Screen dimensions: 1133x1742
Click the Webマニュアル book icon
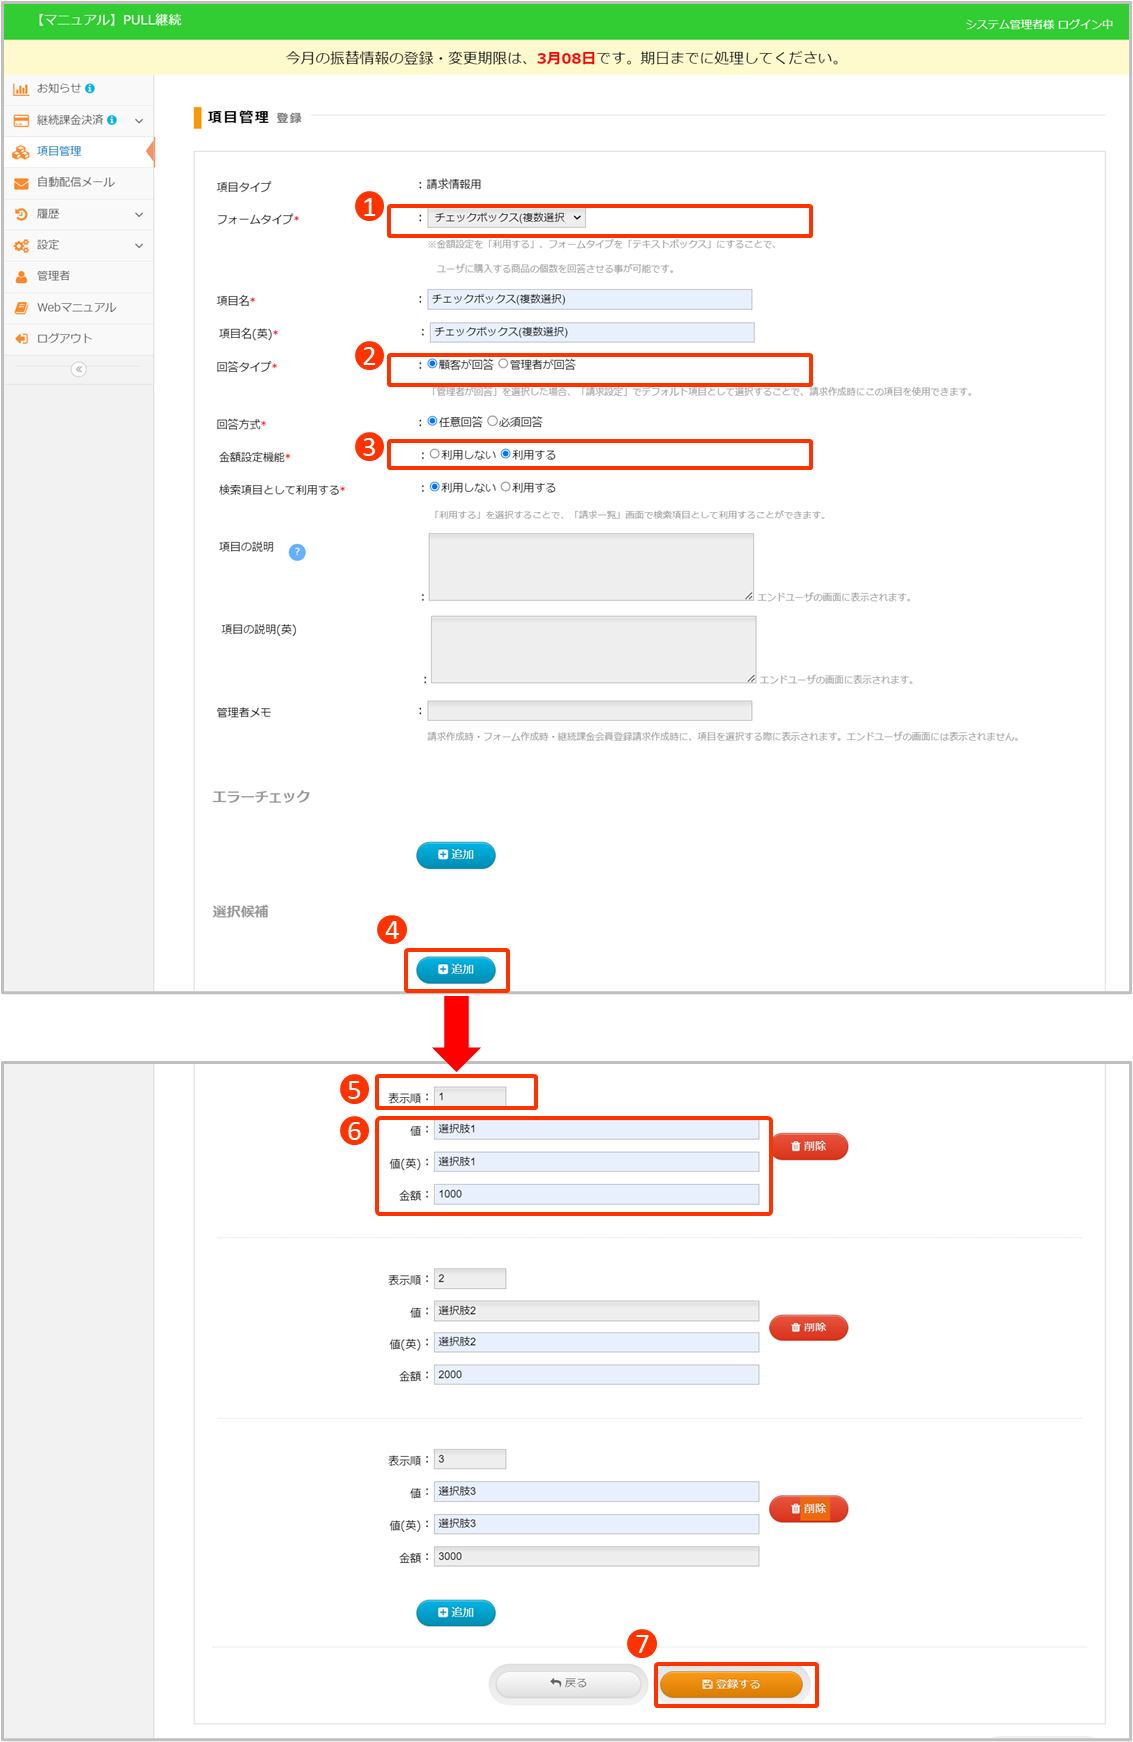pyautogui.click(x=20, y=308)
